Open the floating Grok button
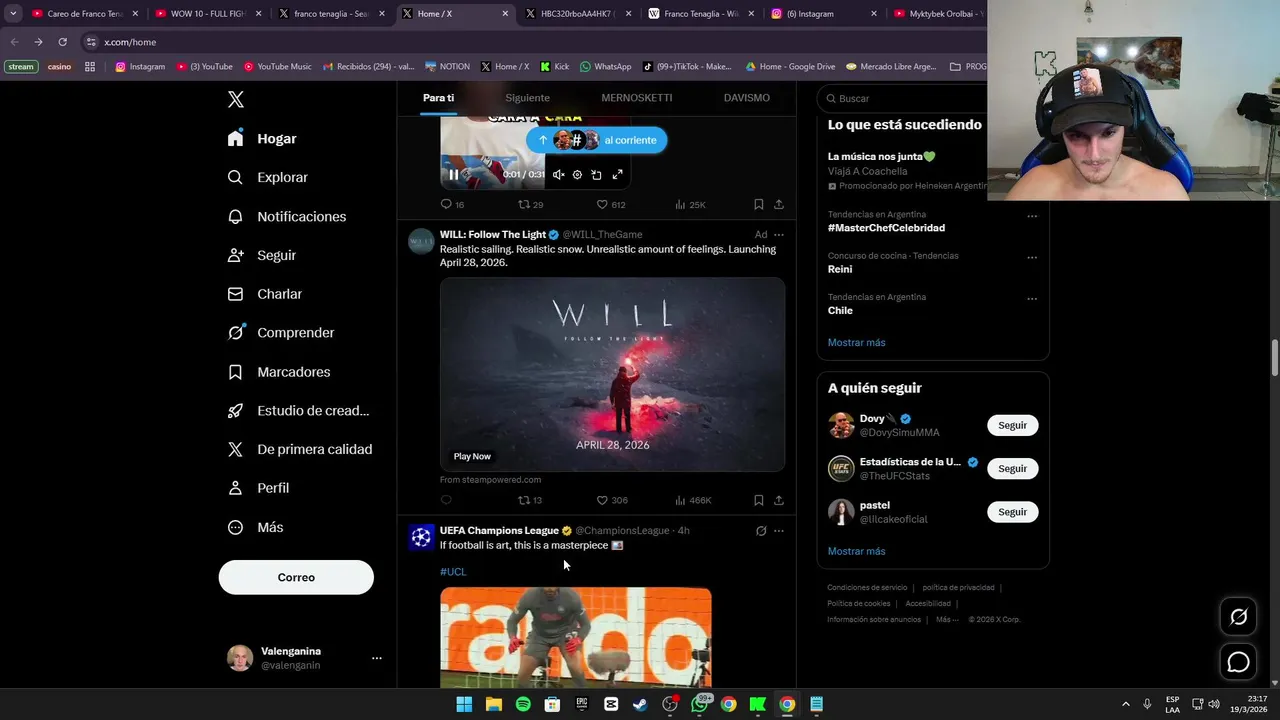The width and height of the screenshot is (1280, 720). coord(1238,617)
